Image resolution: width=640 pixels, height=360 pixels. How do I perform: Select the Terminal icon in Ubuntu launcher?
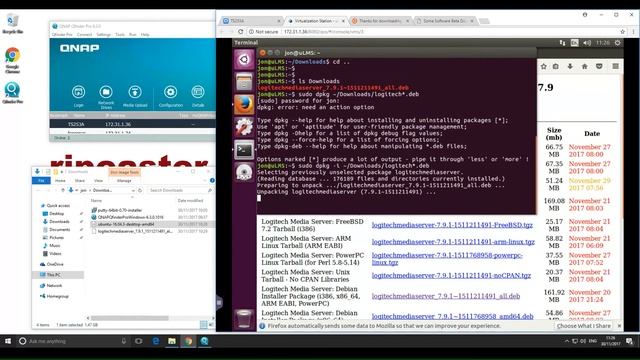(x=244, y=150)
